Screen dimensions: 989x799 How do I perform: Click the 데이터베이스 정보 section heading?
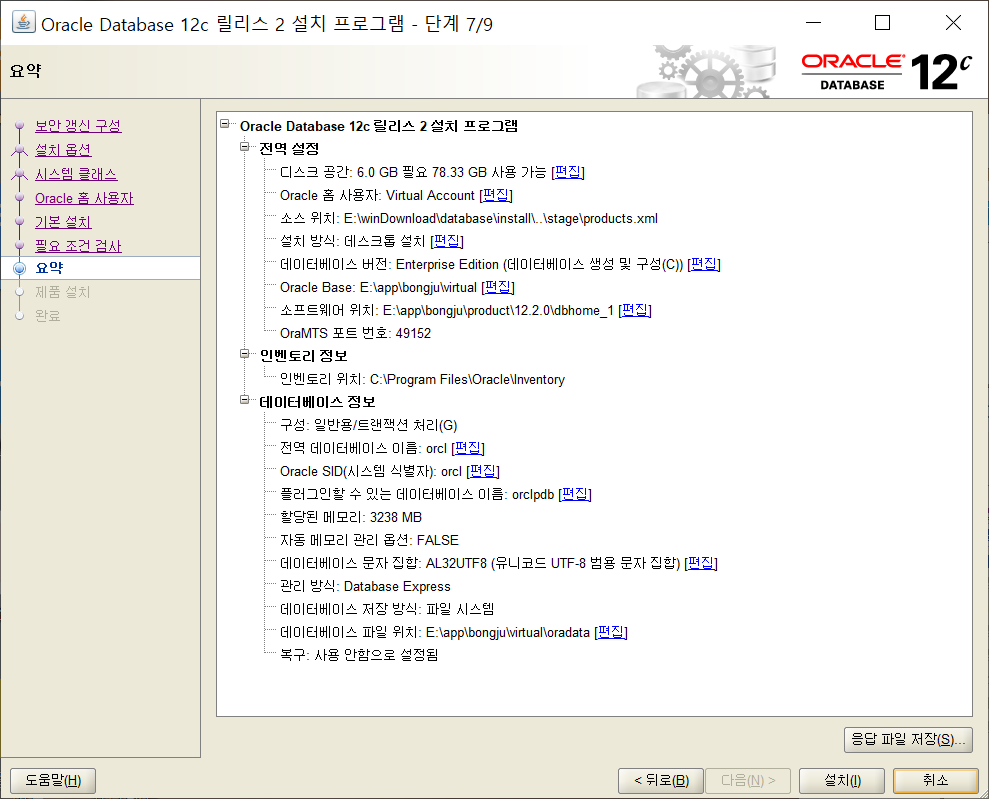[317, 402]
